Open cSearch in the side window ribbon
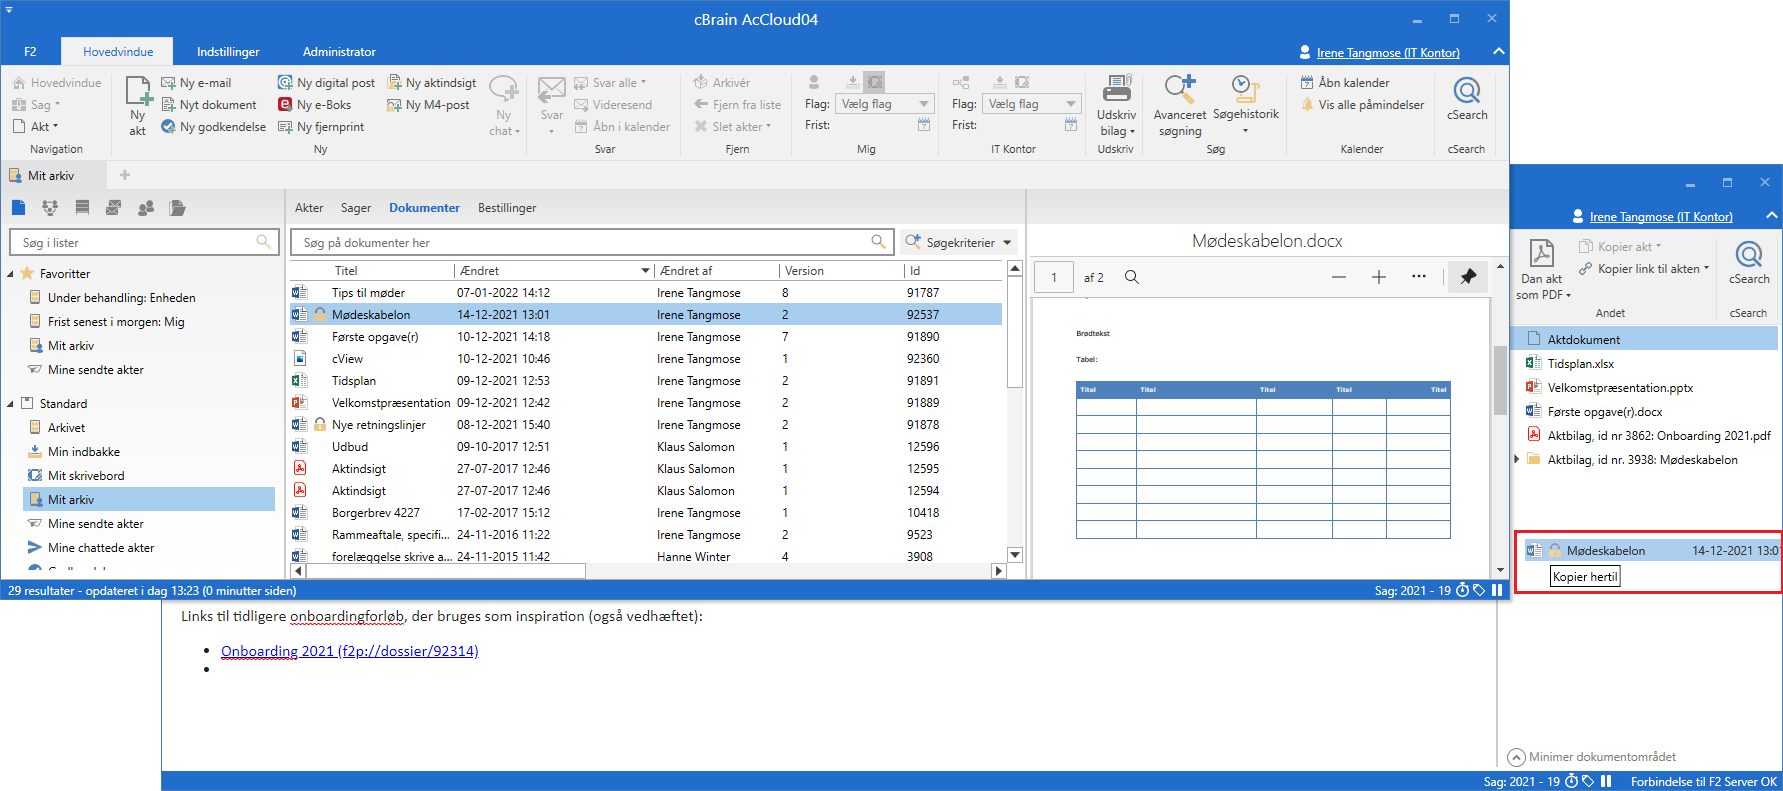The image size is (1783, 791). pos(1749,263)
